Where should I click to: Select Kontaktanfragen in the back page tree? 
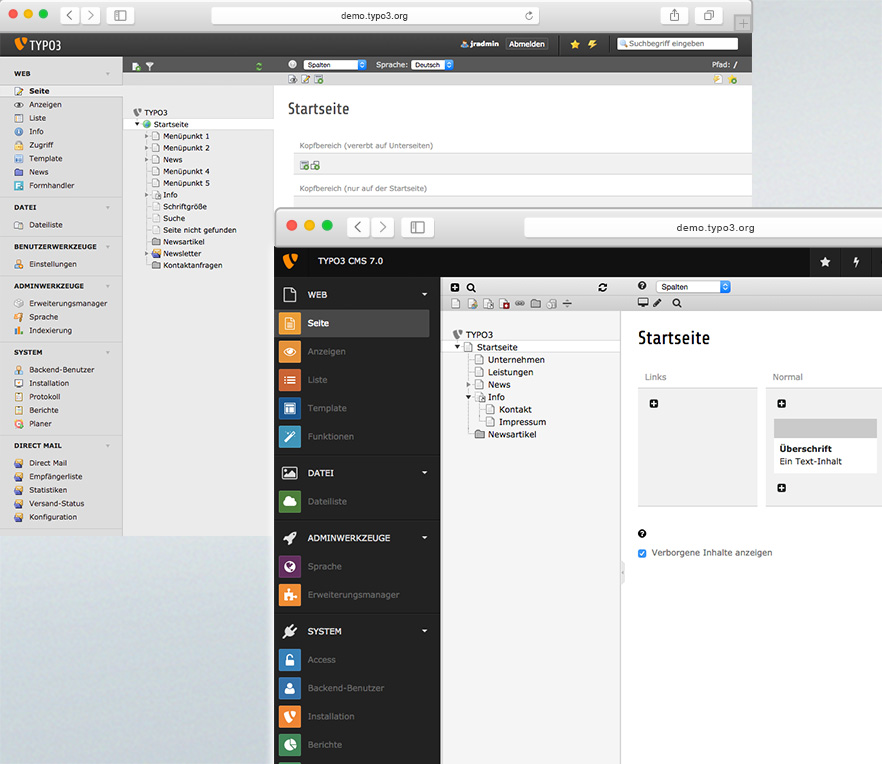click(192, 265)
